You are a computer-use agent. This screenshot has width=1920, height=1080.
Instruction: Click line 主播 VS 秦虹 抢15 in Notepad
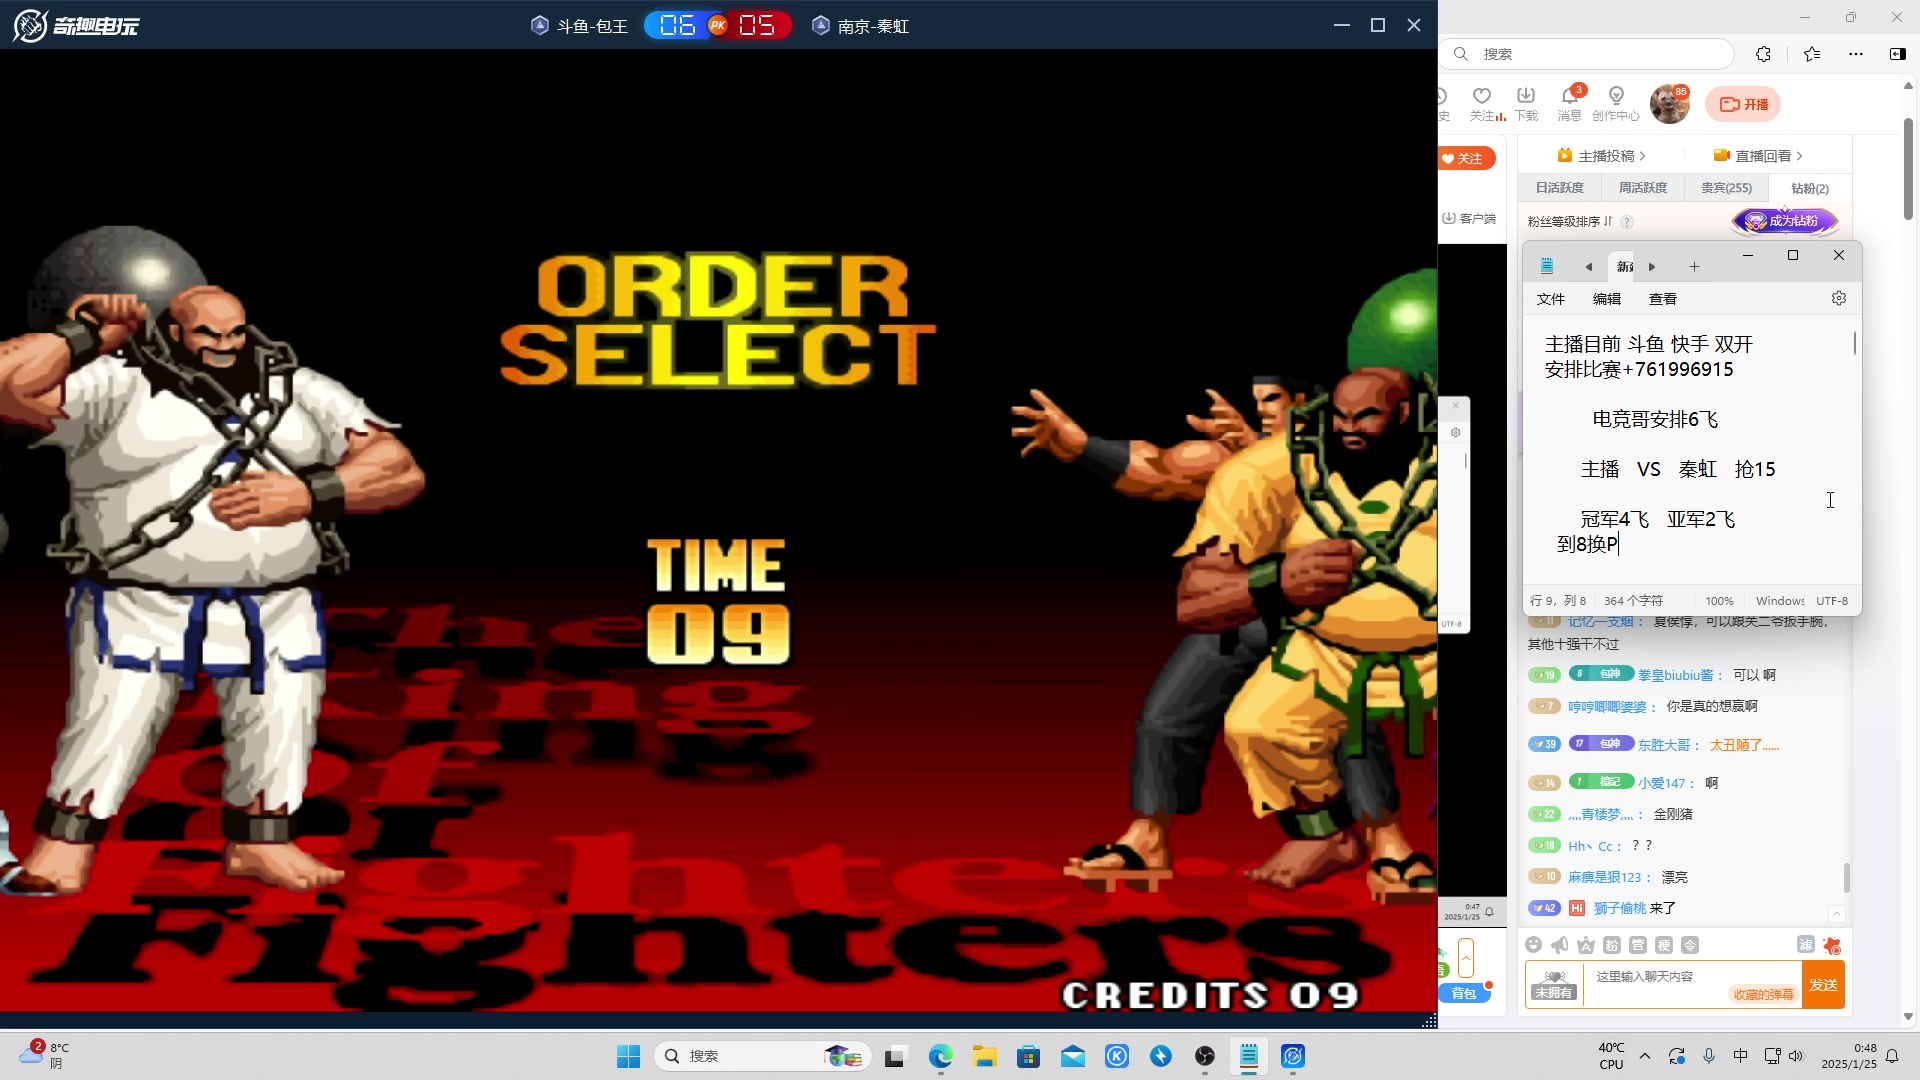click(x=1678, y=469)
